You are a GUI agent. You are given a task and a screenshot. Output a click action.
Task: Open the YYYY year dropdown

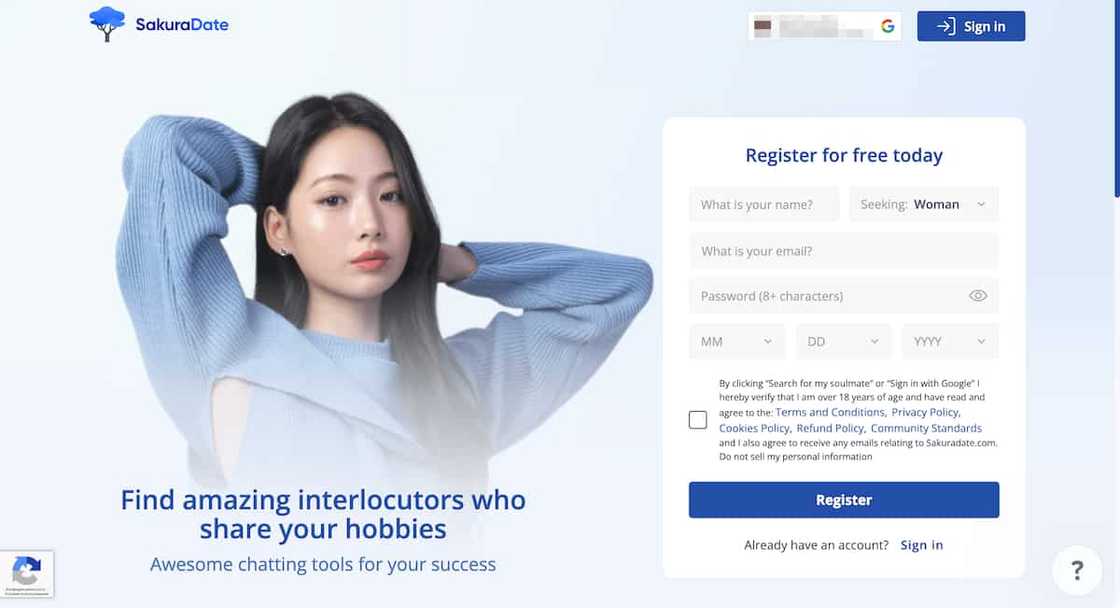(x=950, y=342)
